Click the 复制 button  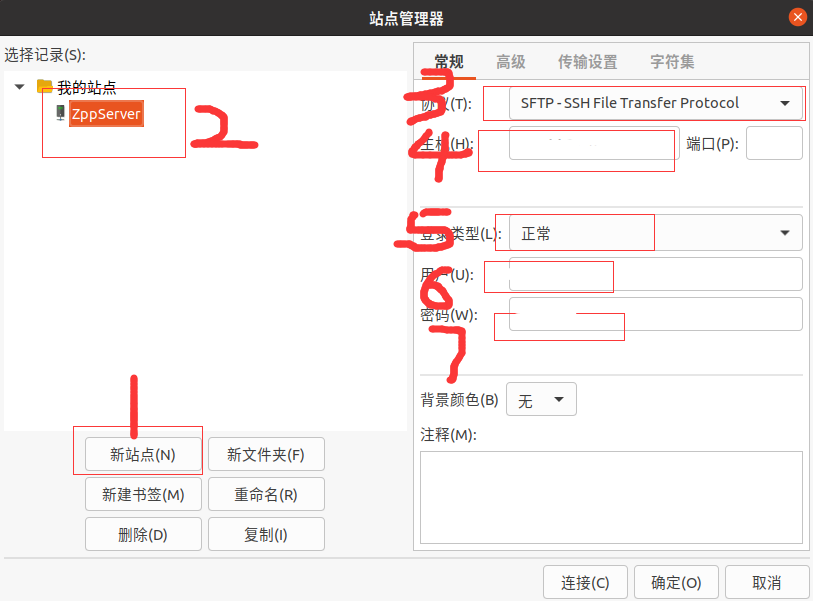(x=266, y=533)
